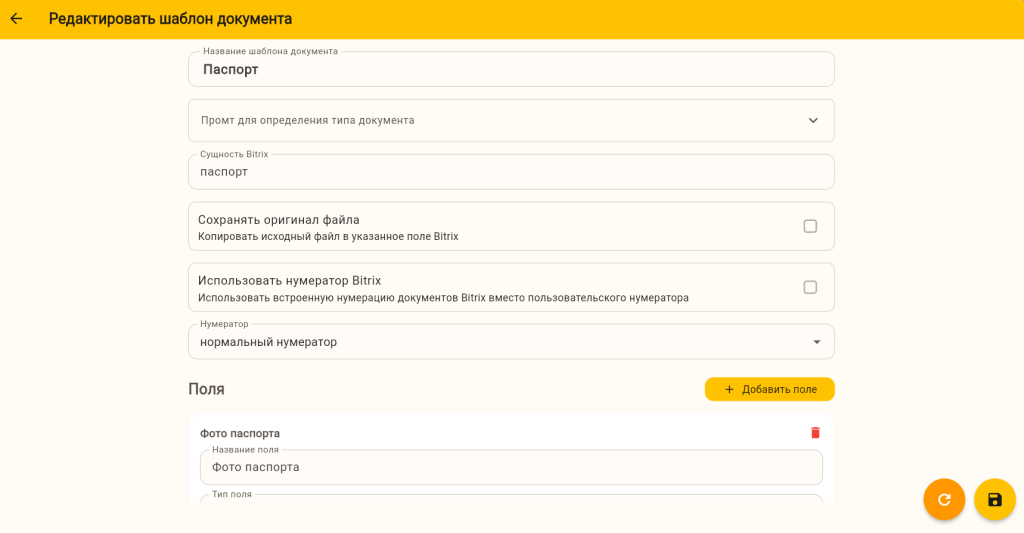This screenshot has height=533, width=1024.
Task: Open the Тип поля selector
Action: (510, 499)
